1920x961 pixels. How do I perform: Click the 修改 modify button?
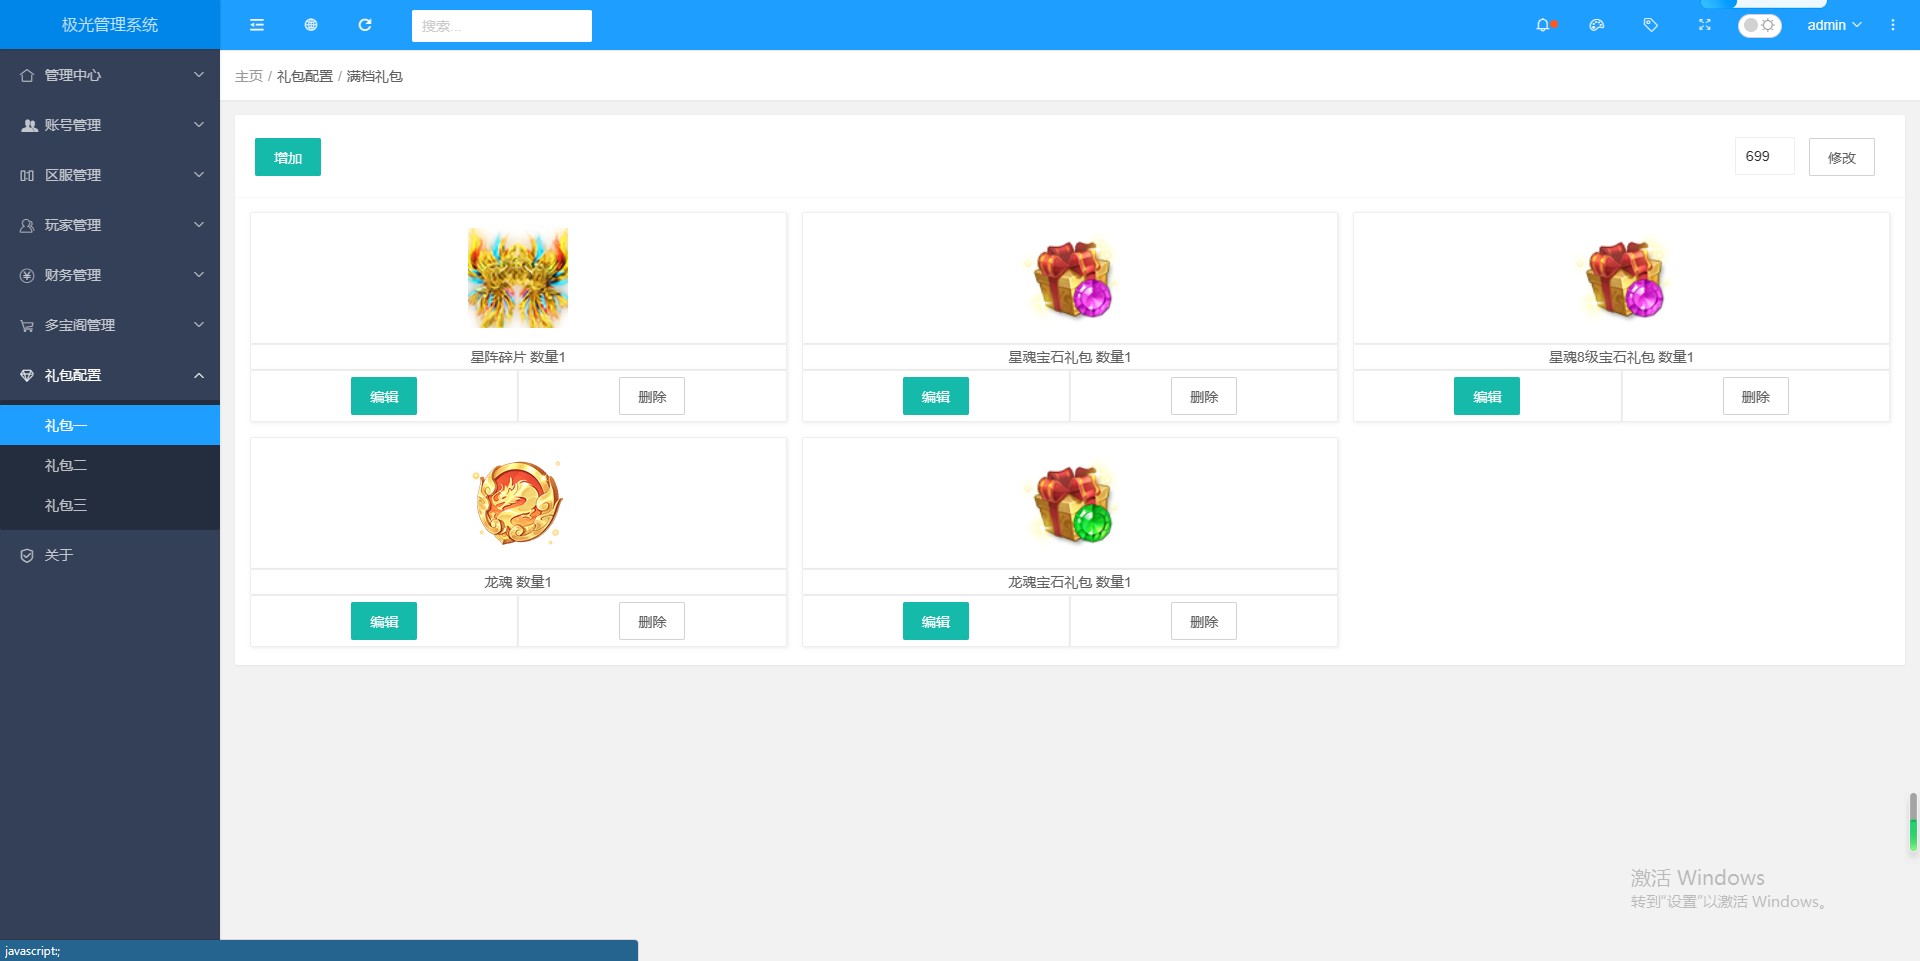click(1842, 157)
